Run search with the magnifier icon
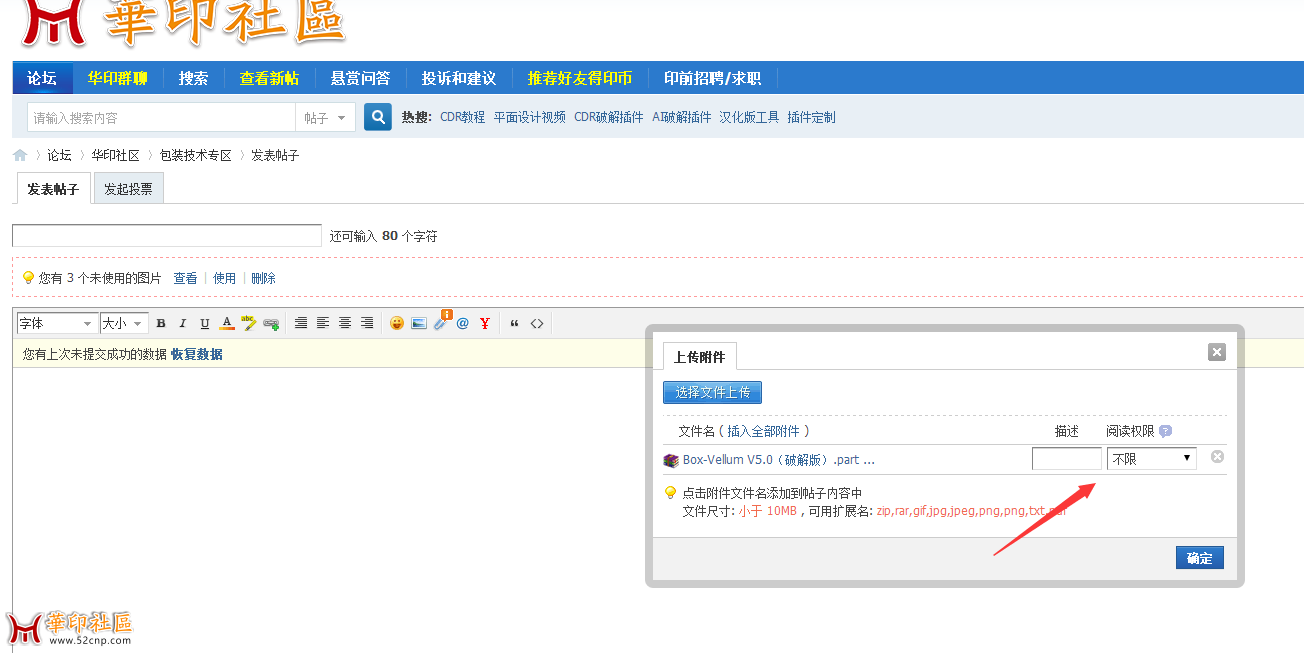This screenshot has width=1304, height=653. 377,116
